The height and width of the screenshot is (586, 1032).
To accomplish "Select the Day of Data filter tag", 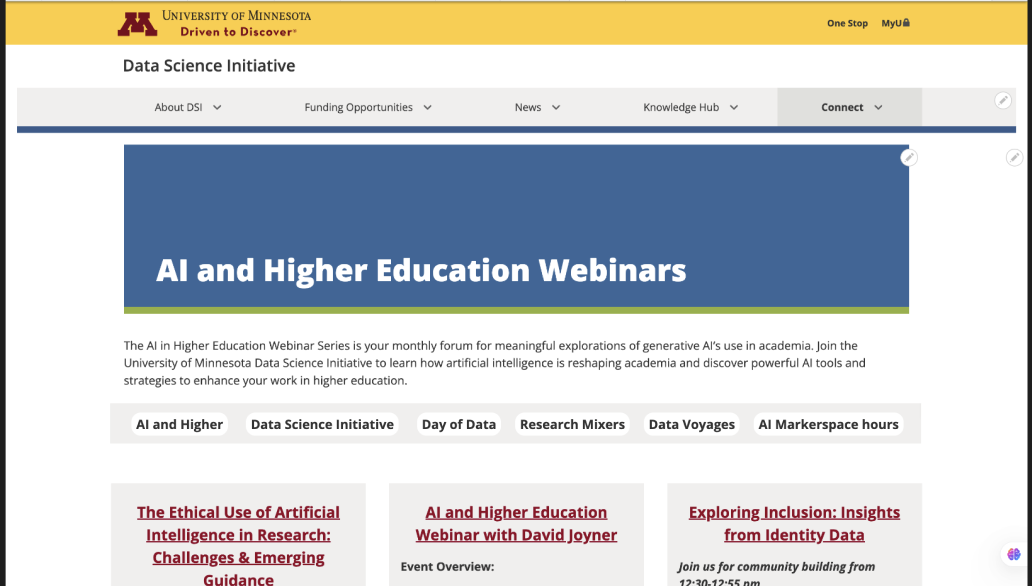I will pos(459,424).
